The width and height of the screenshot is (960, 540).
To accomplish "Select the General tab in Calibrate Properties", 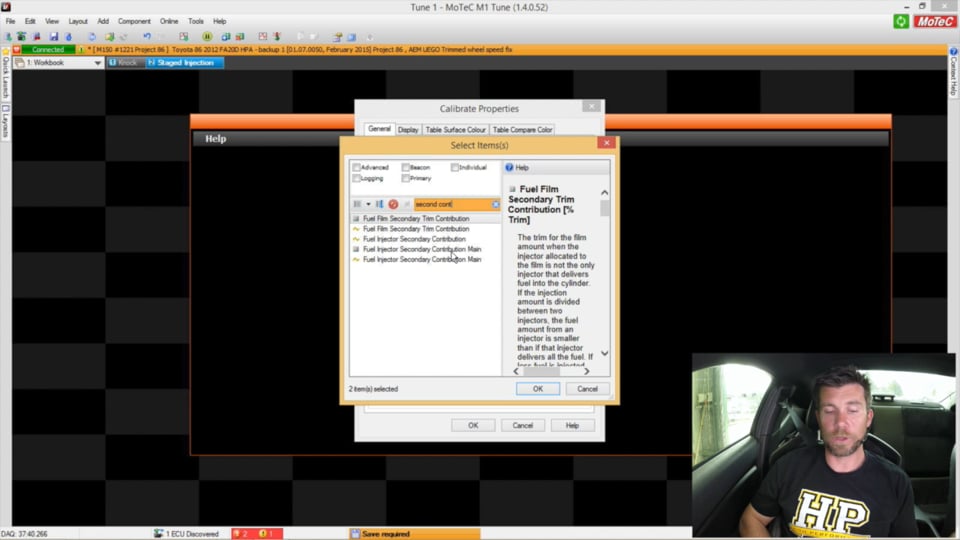I will click(x=379, y=129).
